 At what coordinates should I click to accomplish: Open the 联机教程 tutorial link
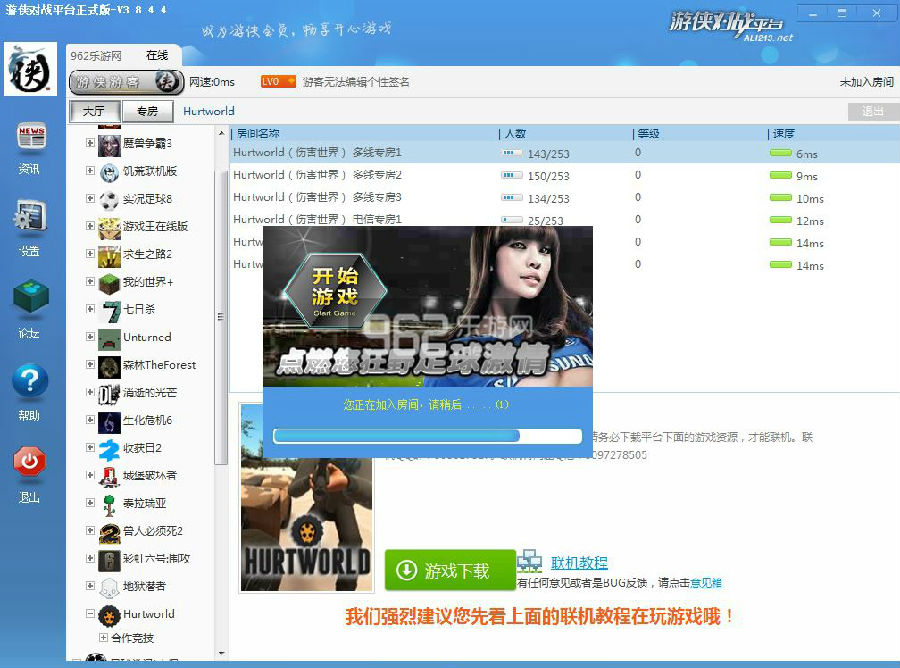pos(579,563)
